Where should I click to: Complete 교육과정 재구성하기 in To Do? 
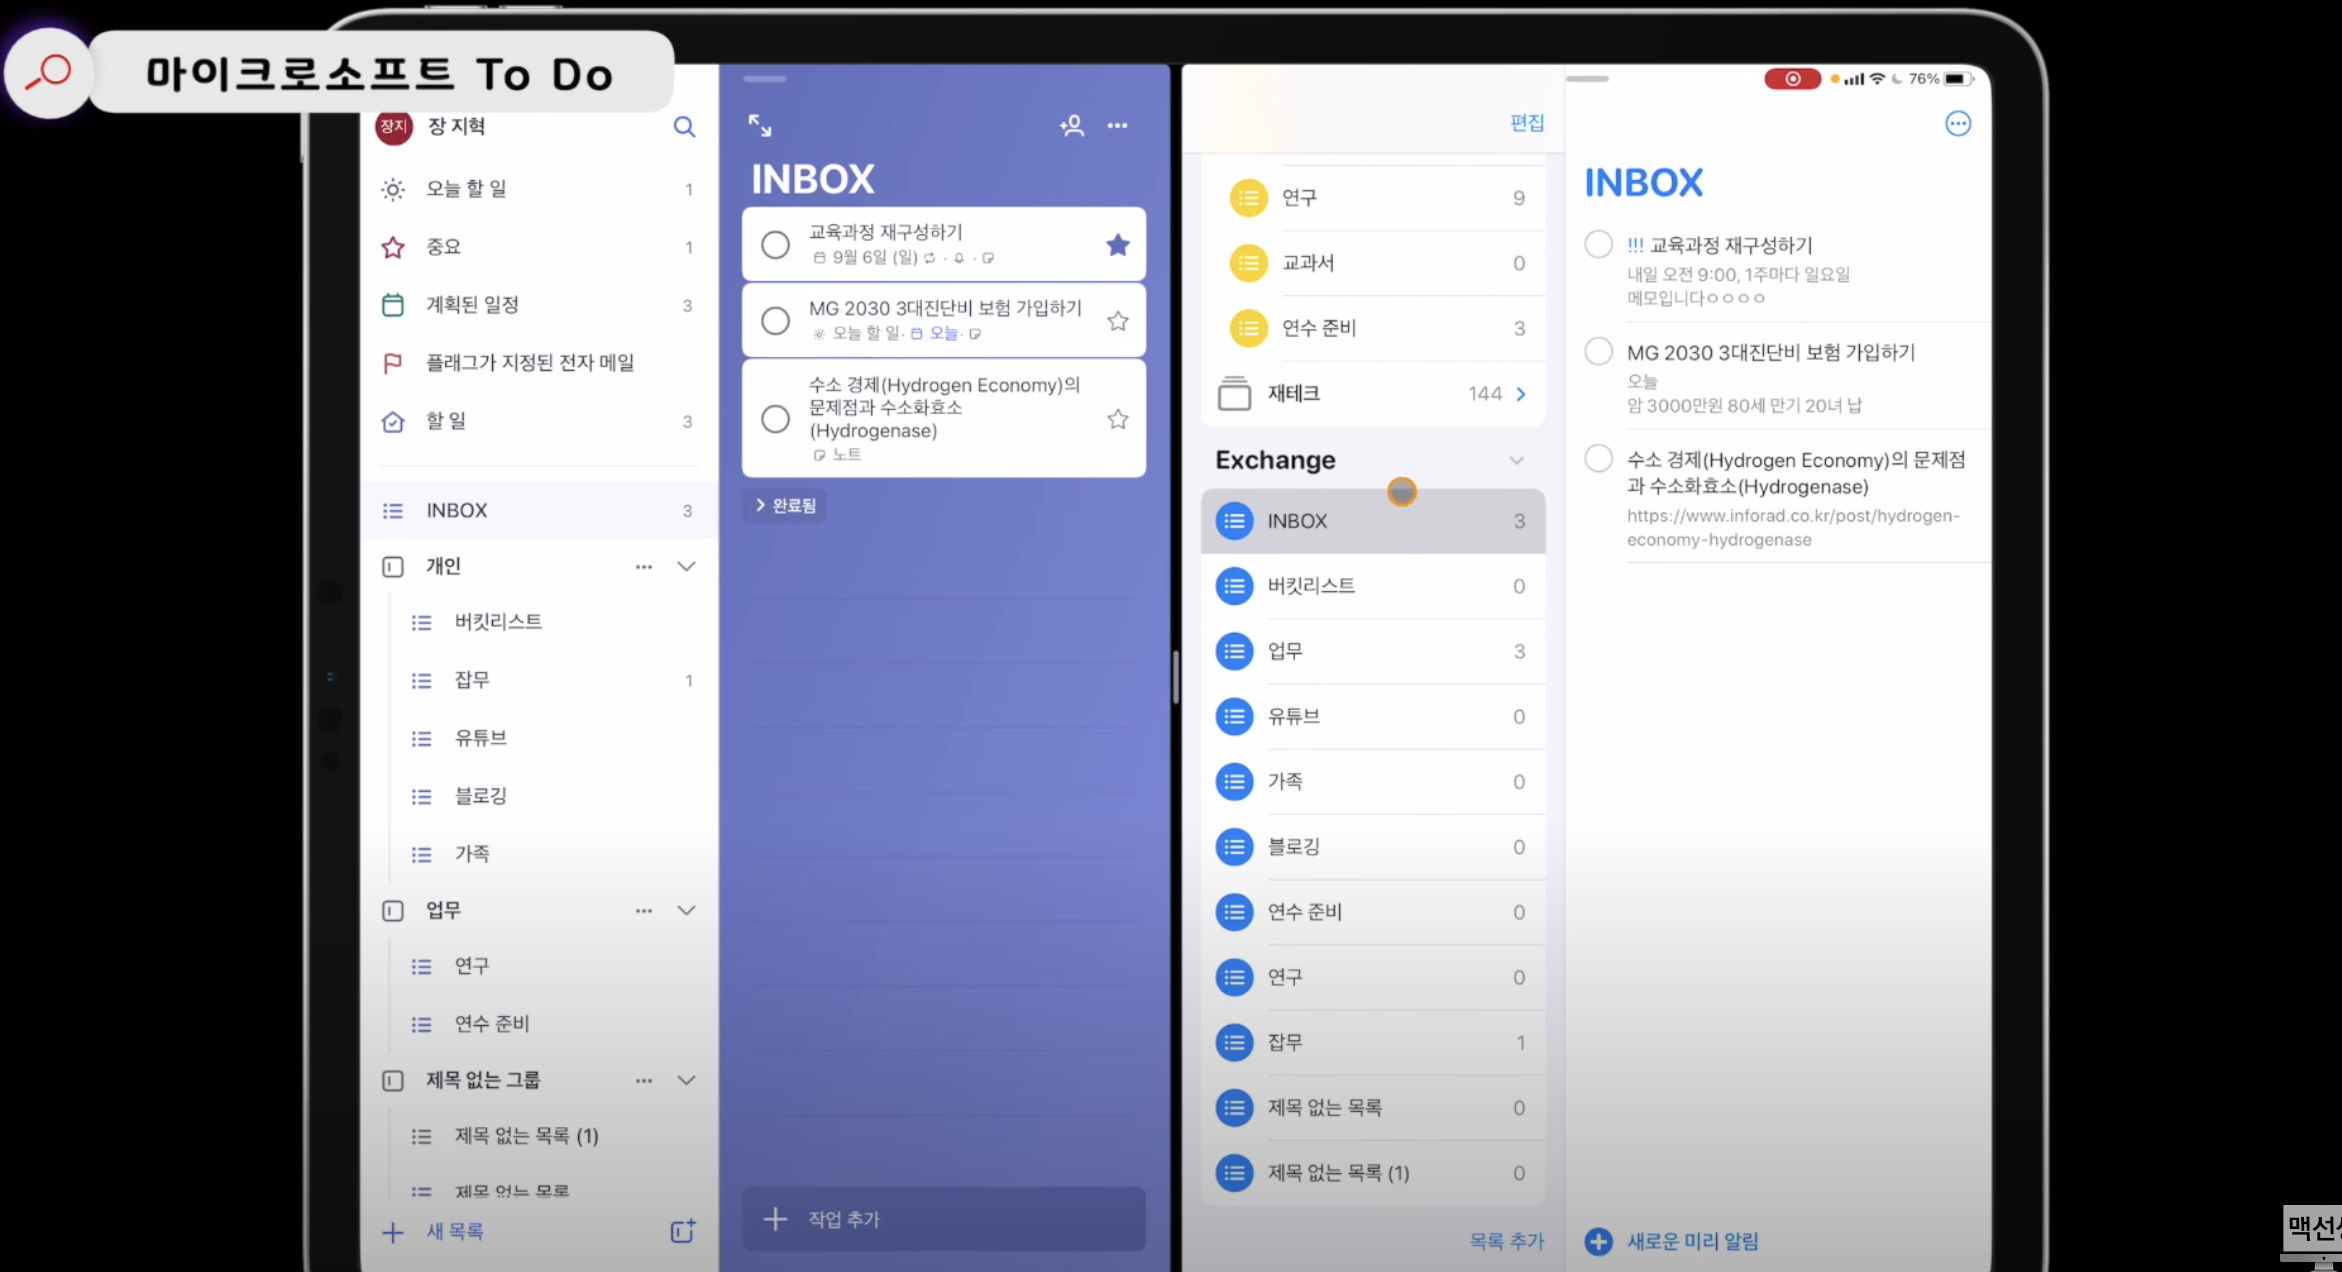pyautogui.click(x=775, y=245)
